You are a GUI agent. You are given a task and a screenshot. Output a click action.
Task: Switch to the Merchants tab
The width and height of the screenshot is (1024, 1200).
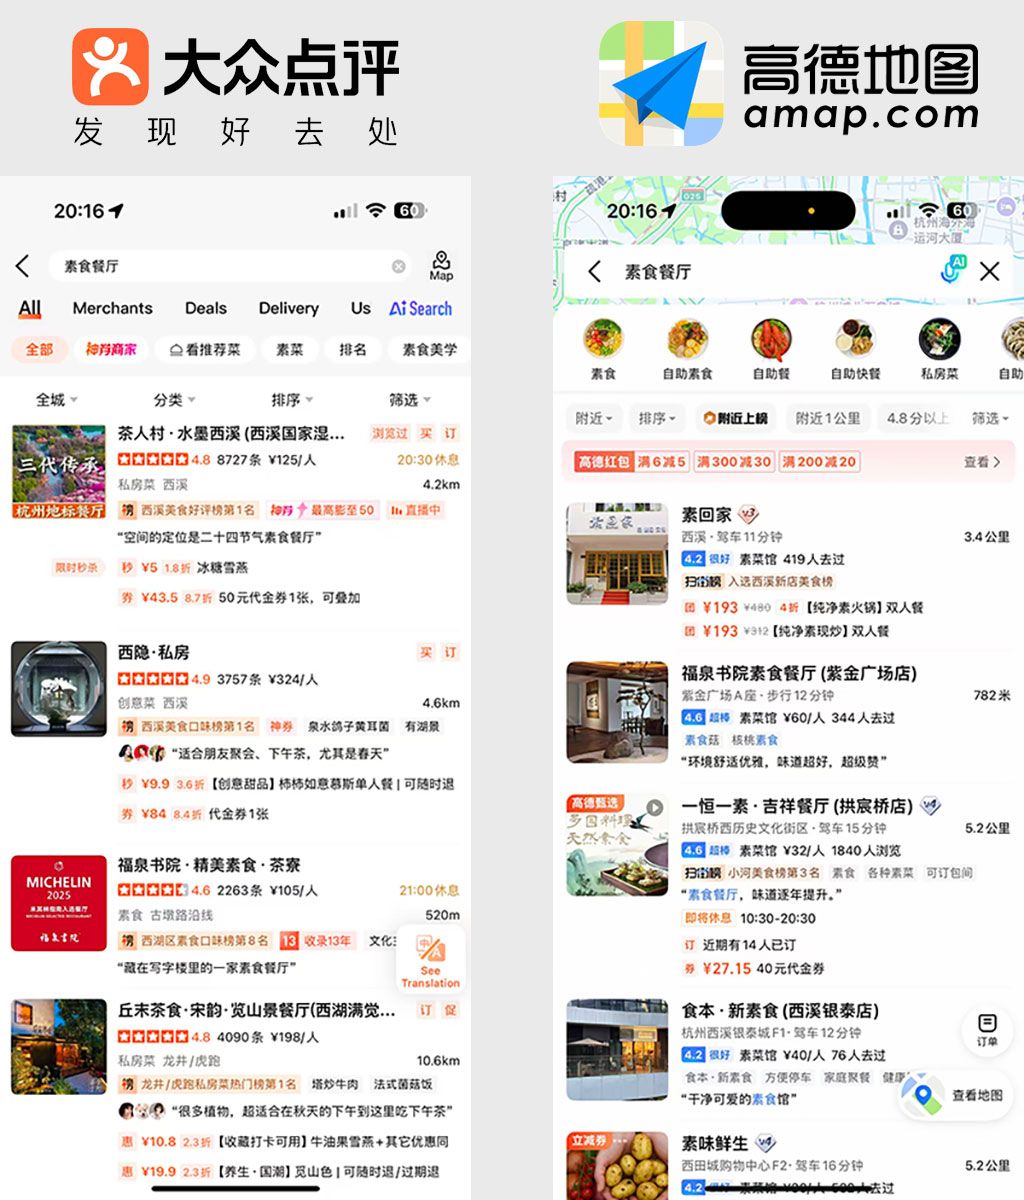(113, 309)
